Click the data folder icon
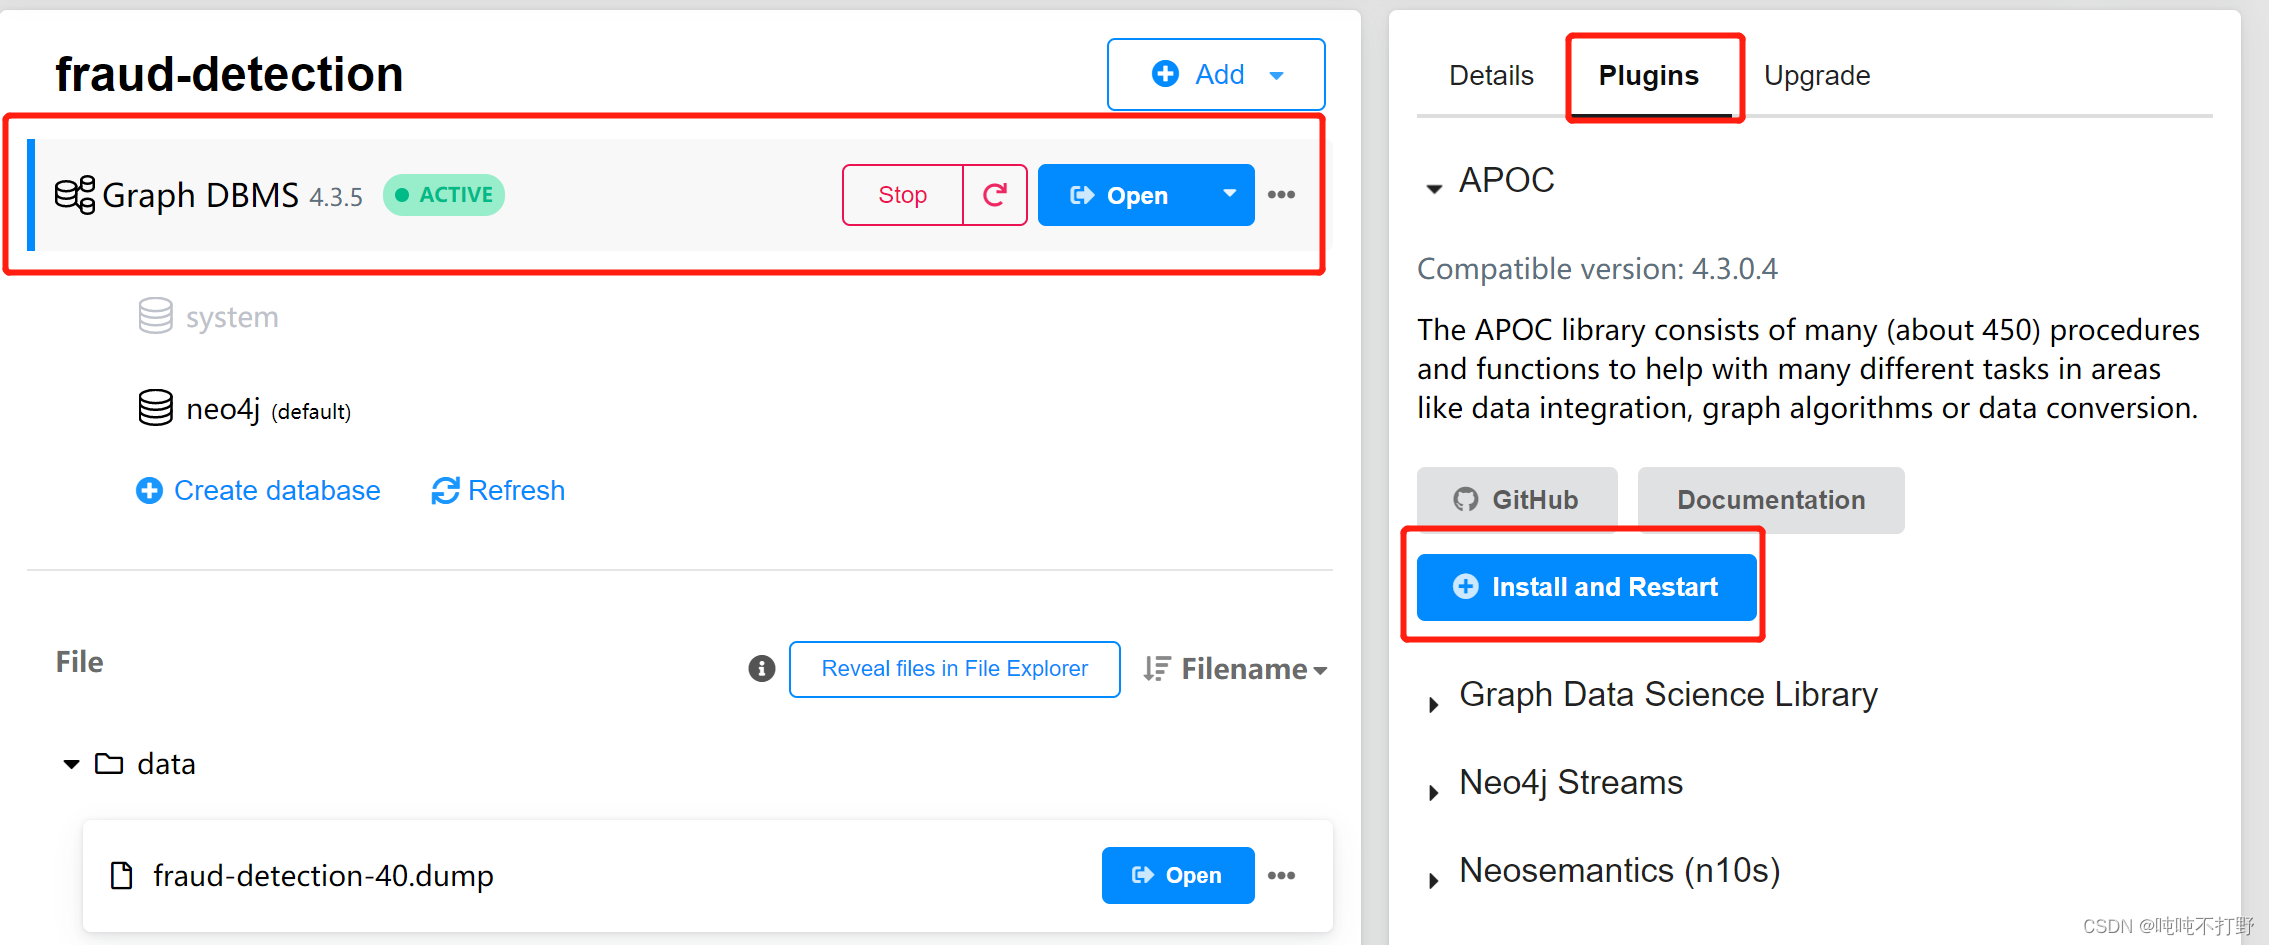Screen dimensions: 2269x945 [x=109, y=764]
